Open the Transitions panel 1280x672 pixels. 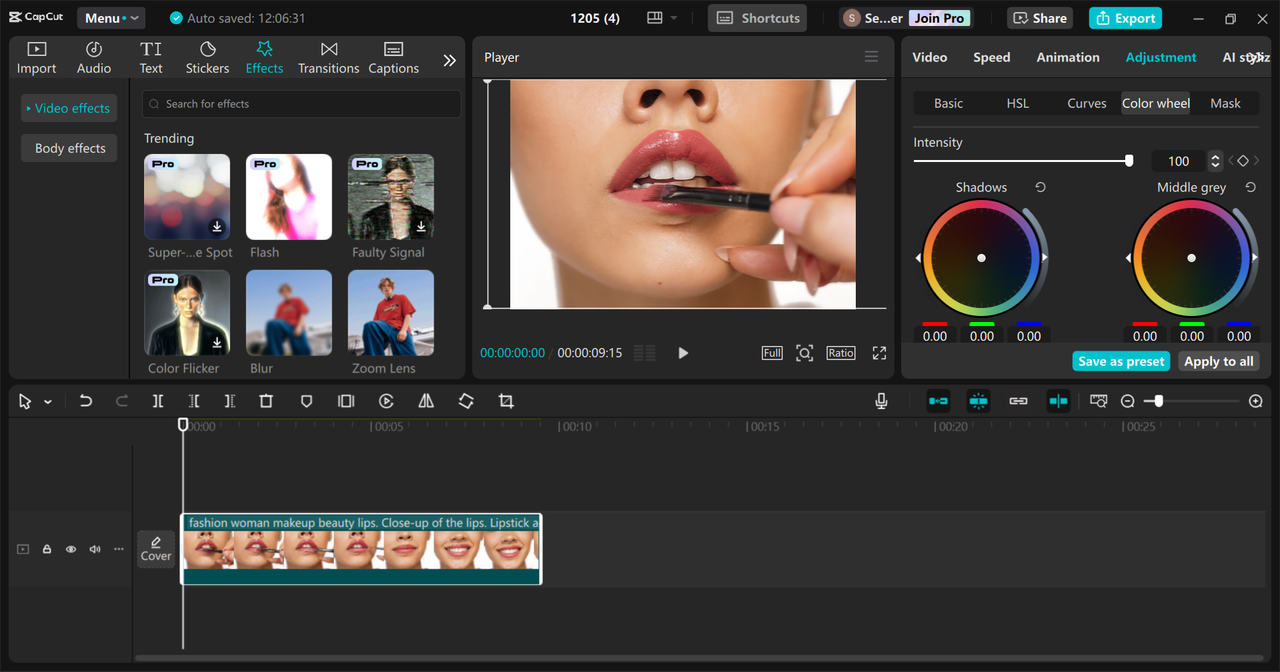pyautogui.click(x=328, y=58)
